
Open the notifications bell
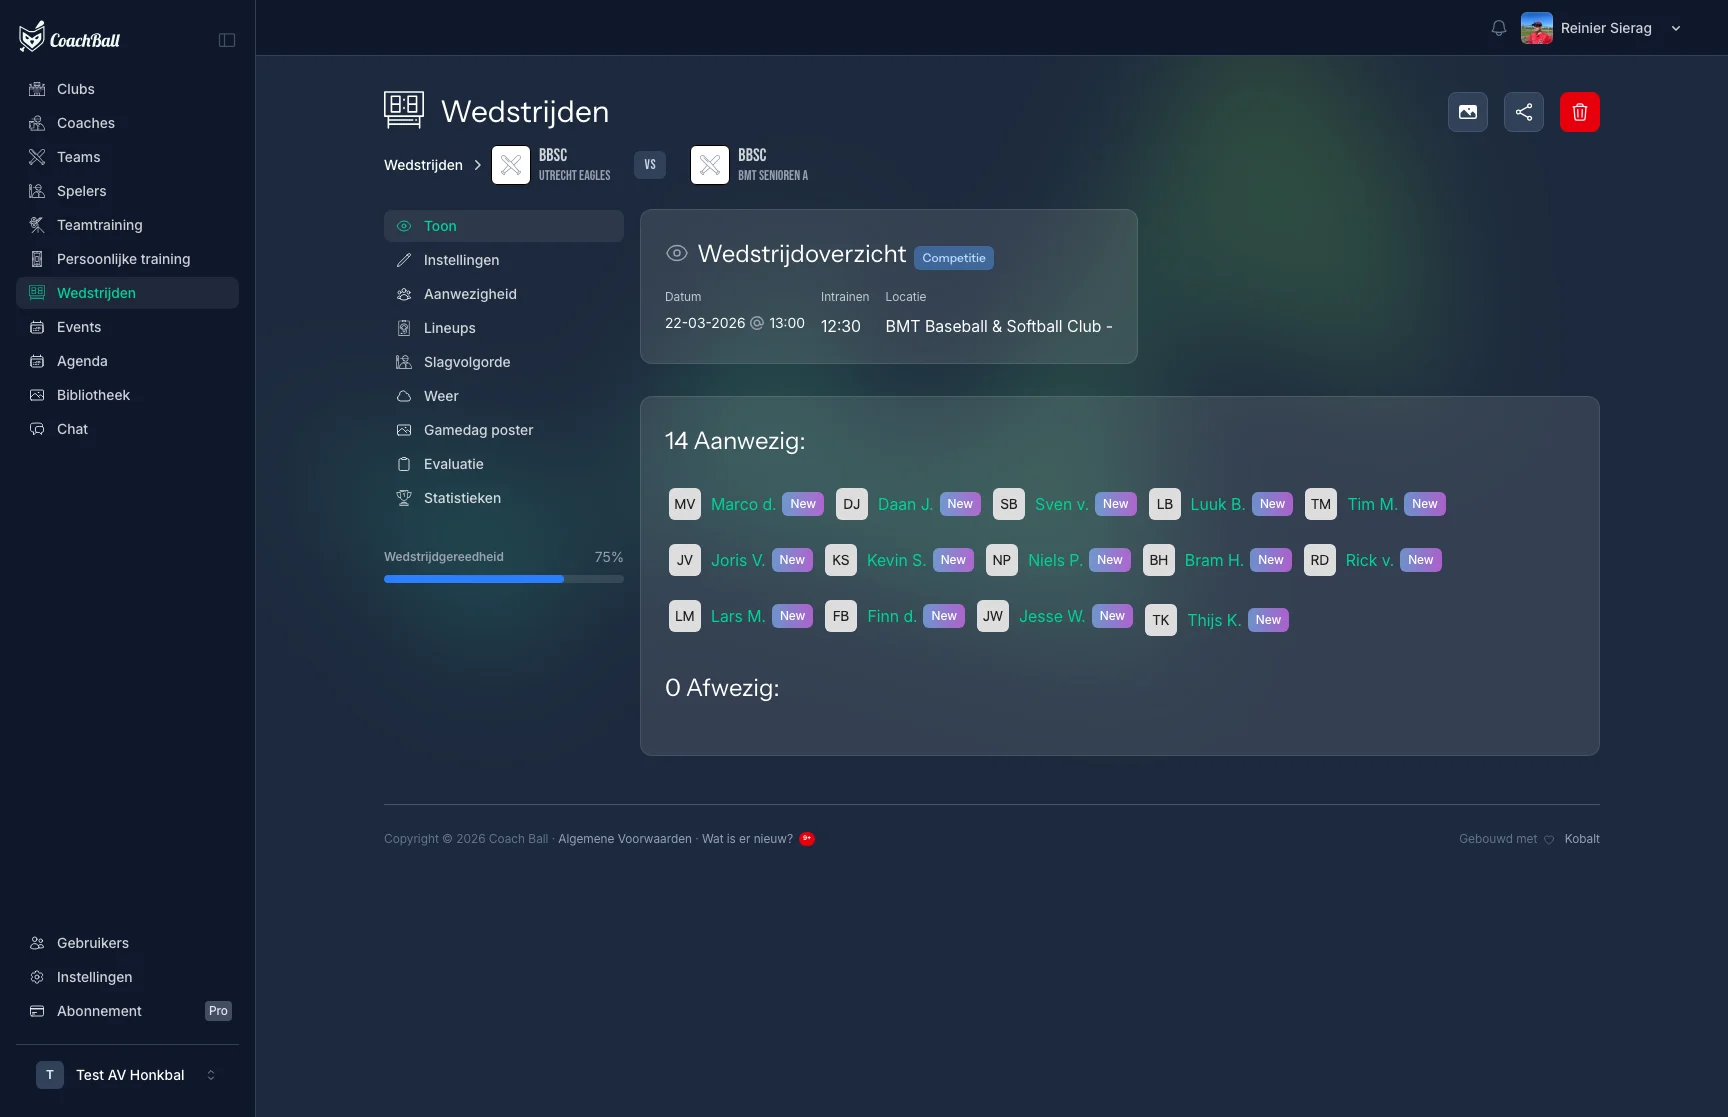[1498, 28]
